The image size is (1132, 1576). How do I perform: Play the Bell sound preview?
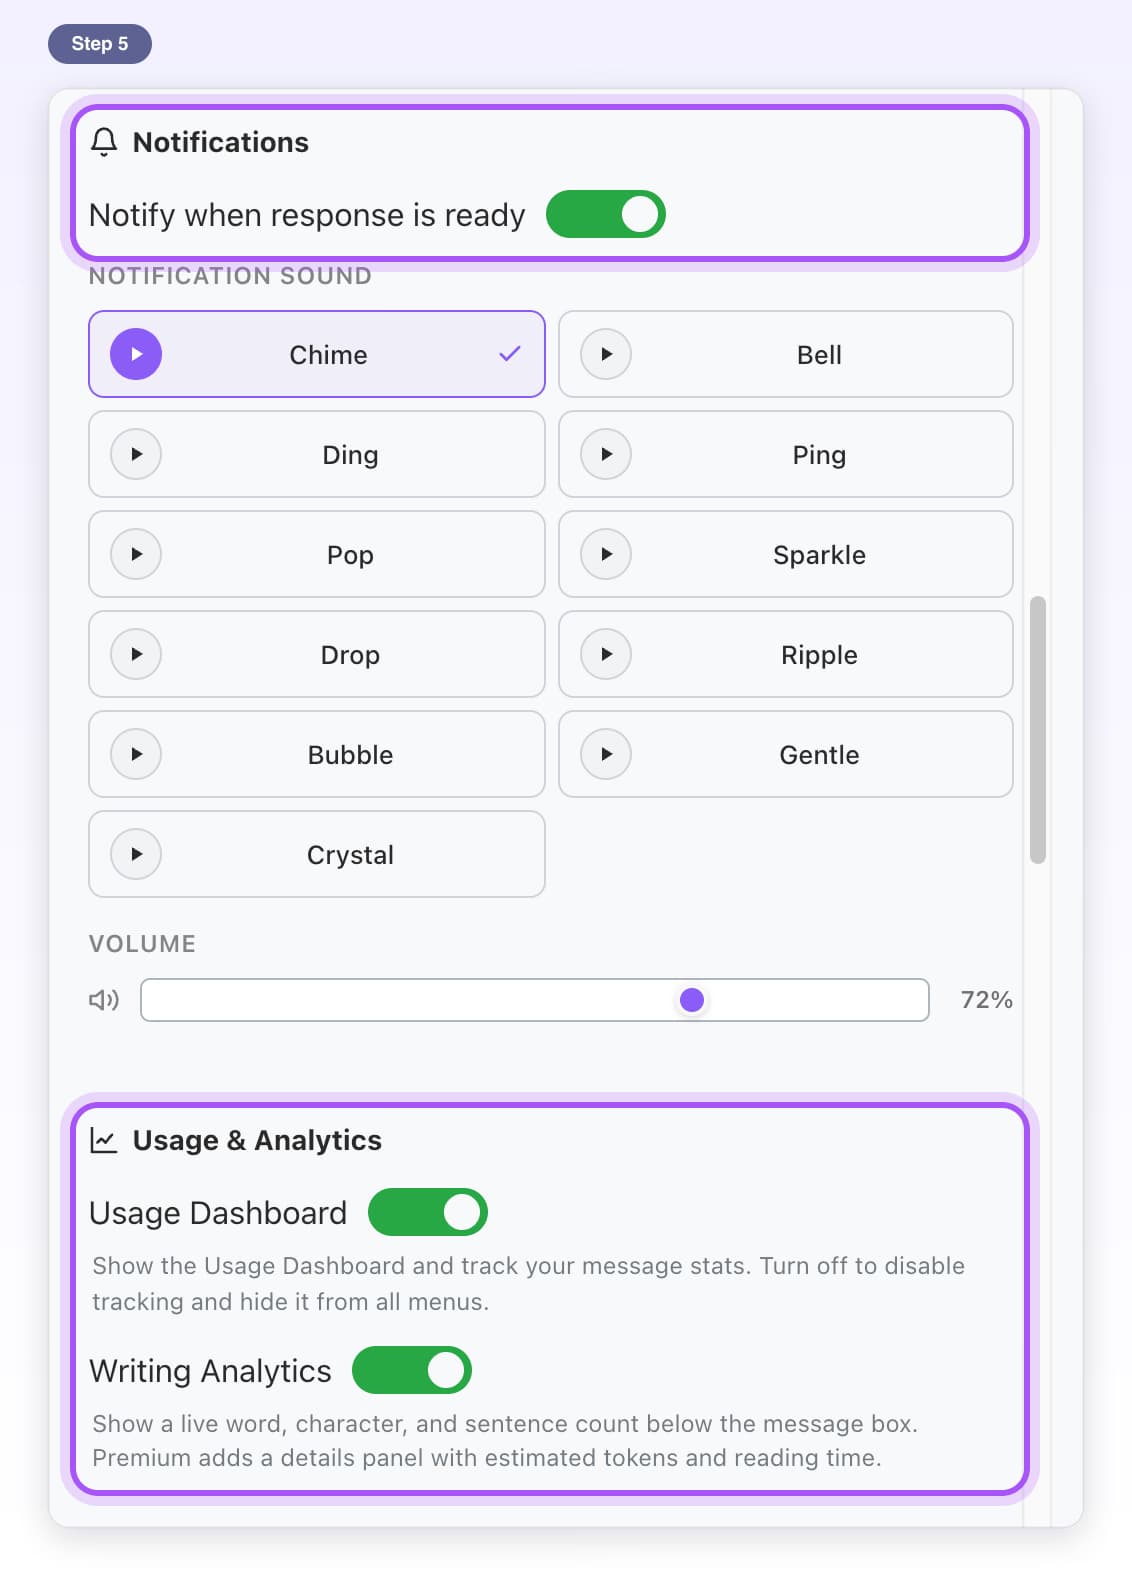pos(606,354)
